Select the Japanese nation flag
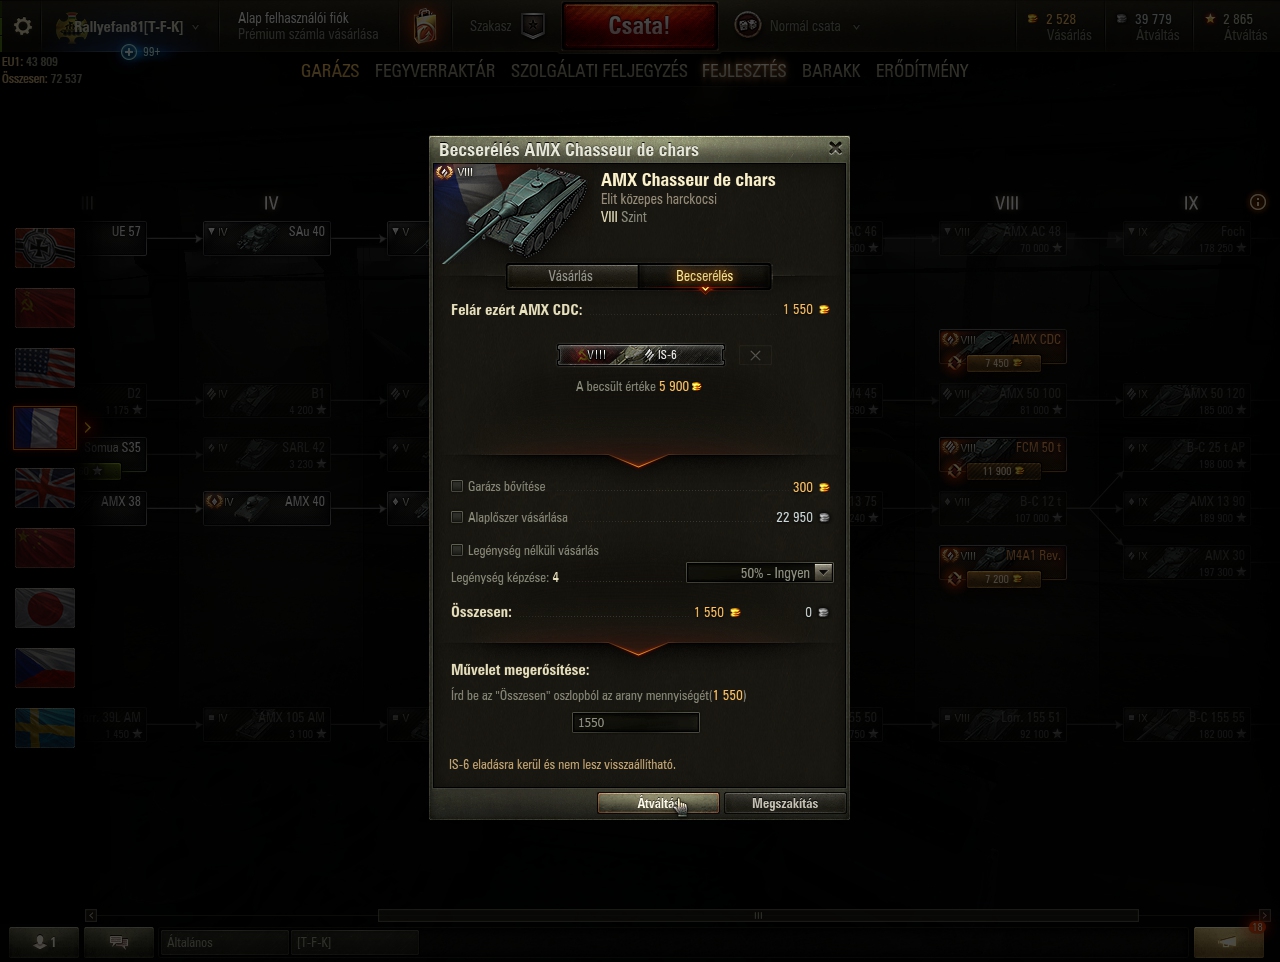This screenshot has height=962, width=1280. 45,608
